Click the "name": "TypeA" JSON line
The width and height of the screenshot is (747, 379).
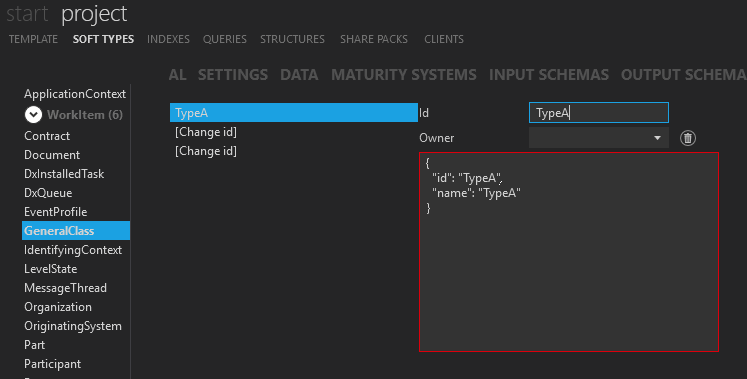click(x=476, y=193)
